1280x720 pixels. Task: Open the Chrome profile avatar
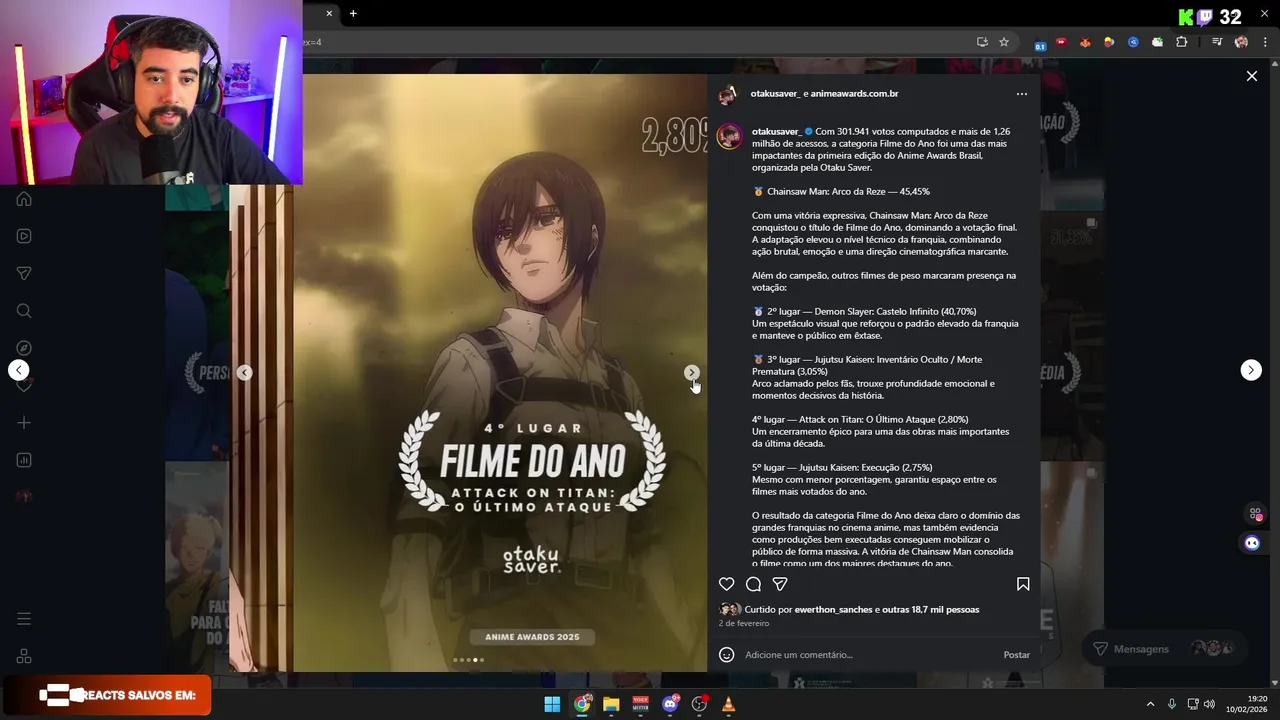1241,42
